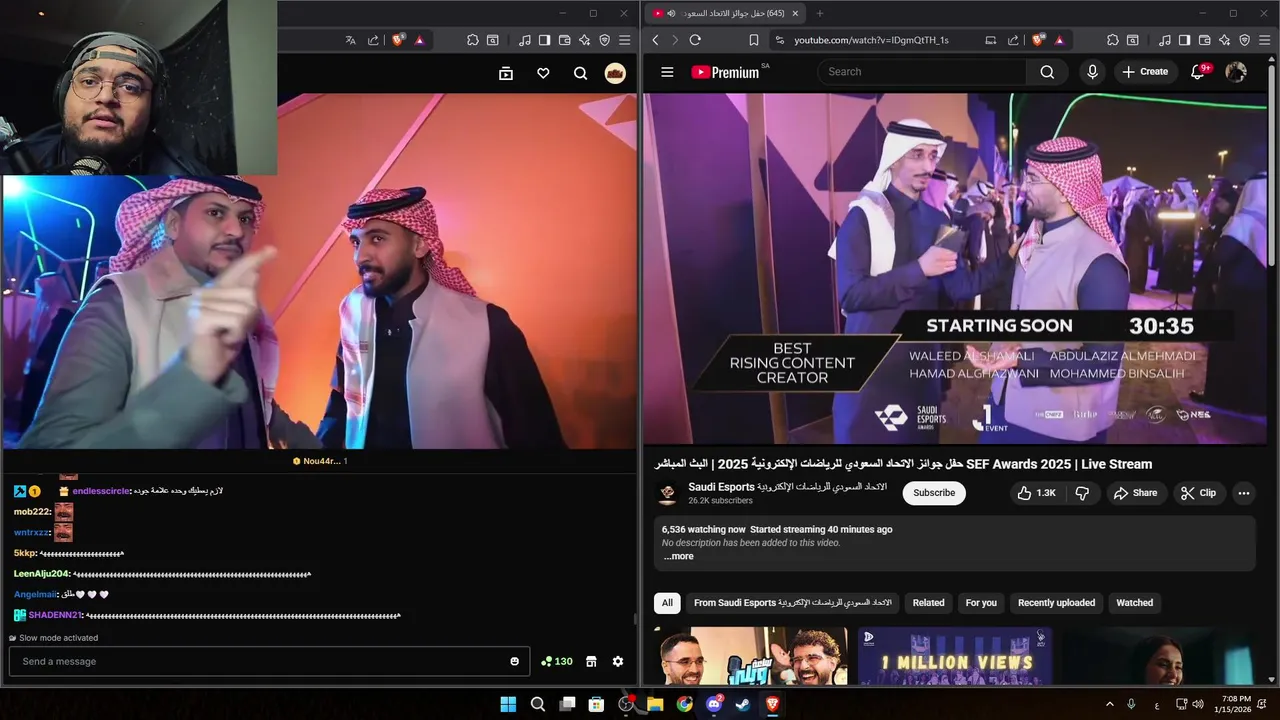Open more actions three-dot video menu

[x=1243, y=493]
